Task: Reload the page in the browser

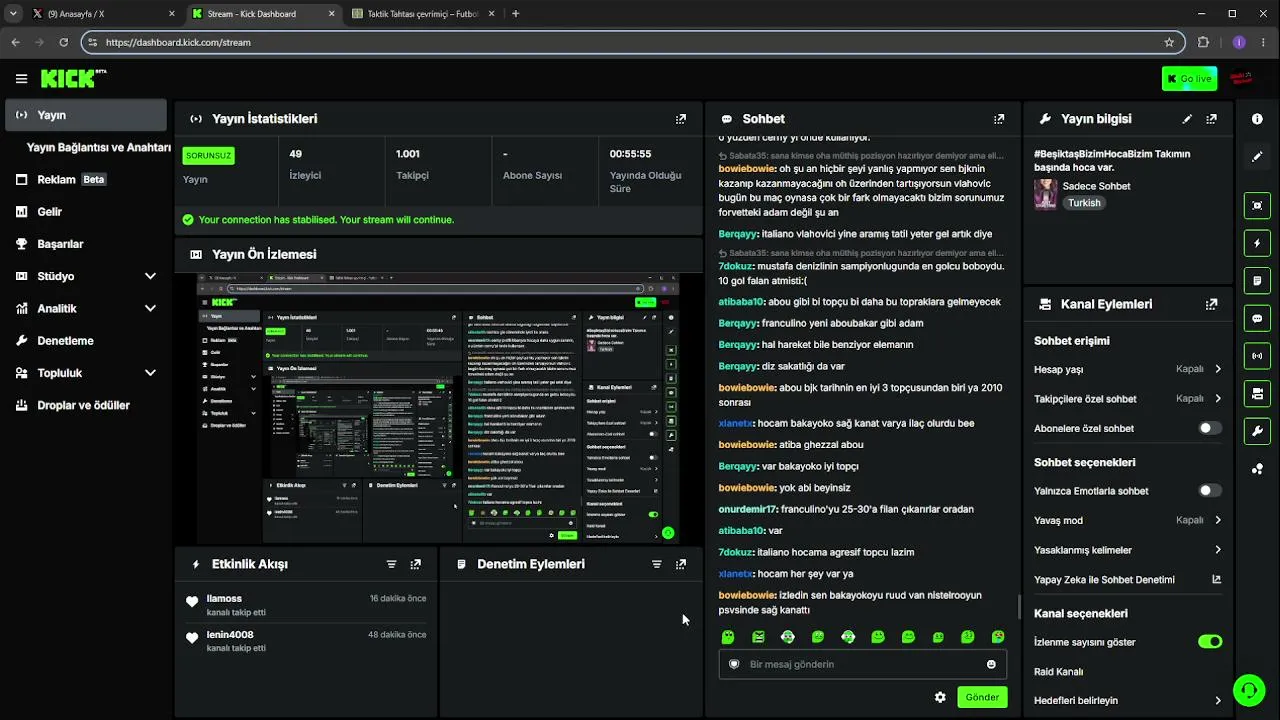Action: tap(64, 42)
